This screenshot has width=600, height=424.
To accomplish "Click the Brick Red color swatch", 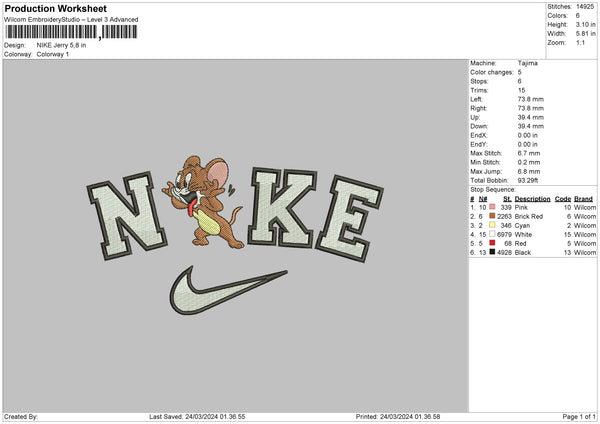I will [x=492, y=216].
